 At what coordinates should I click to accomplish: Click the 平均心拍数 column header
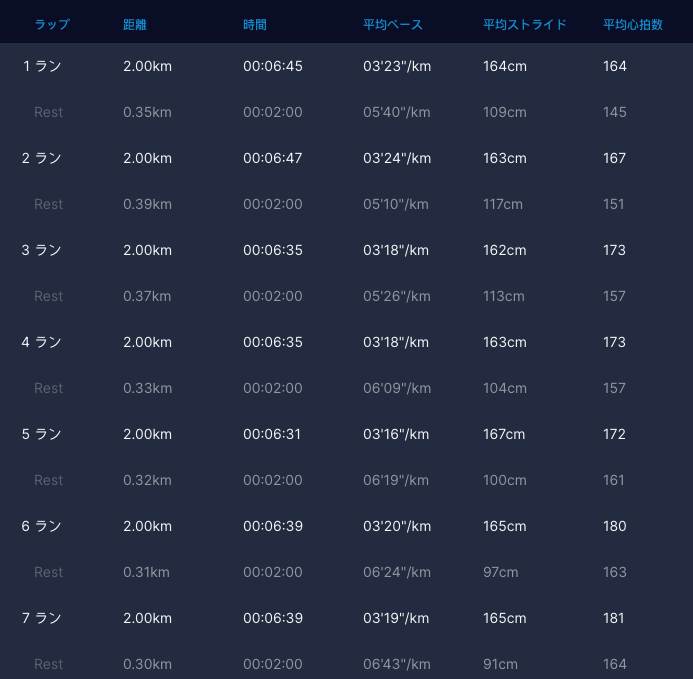633,24
